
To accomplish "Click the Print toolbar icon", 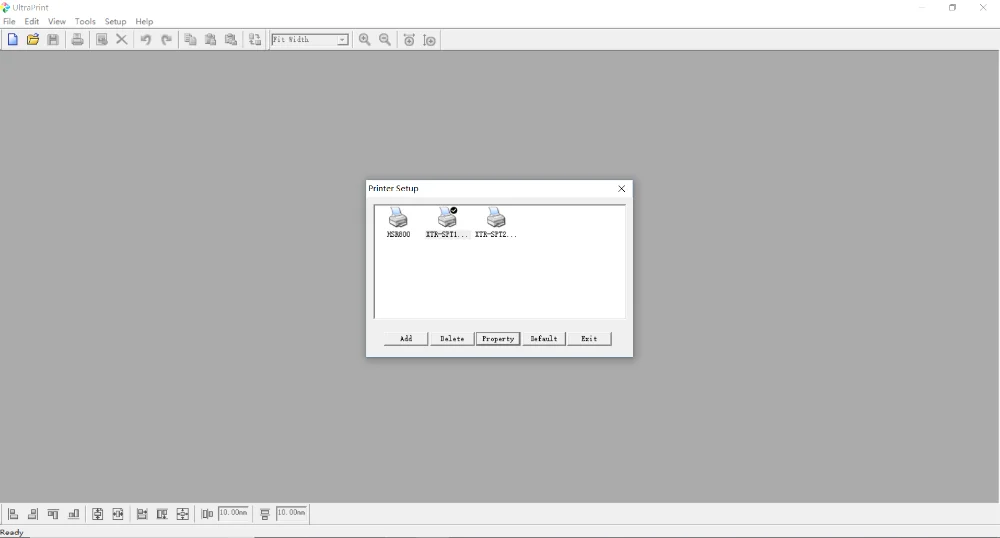I will pos(77,40).
